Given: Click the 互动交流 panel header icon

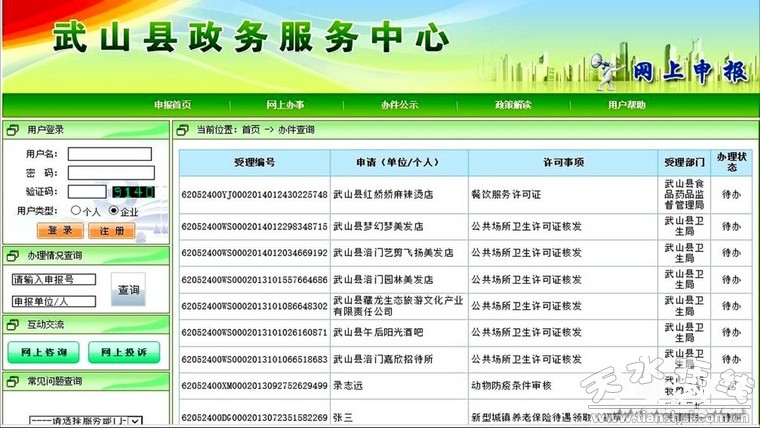Looking at the screenshot, I should 12,324.
